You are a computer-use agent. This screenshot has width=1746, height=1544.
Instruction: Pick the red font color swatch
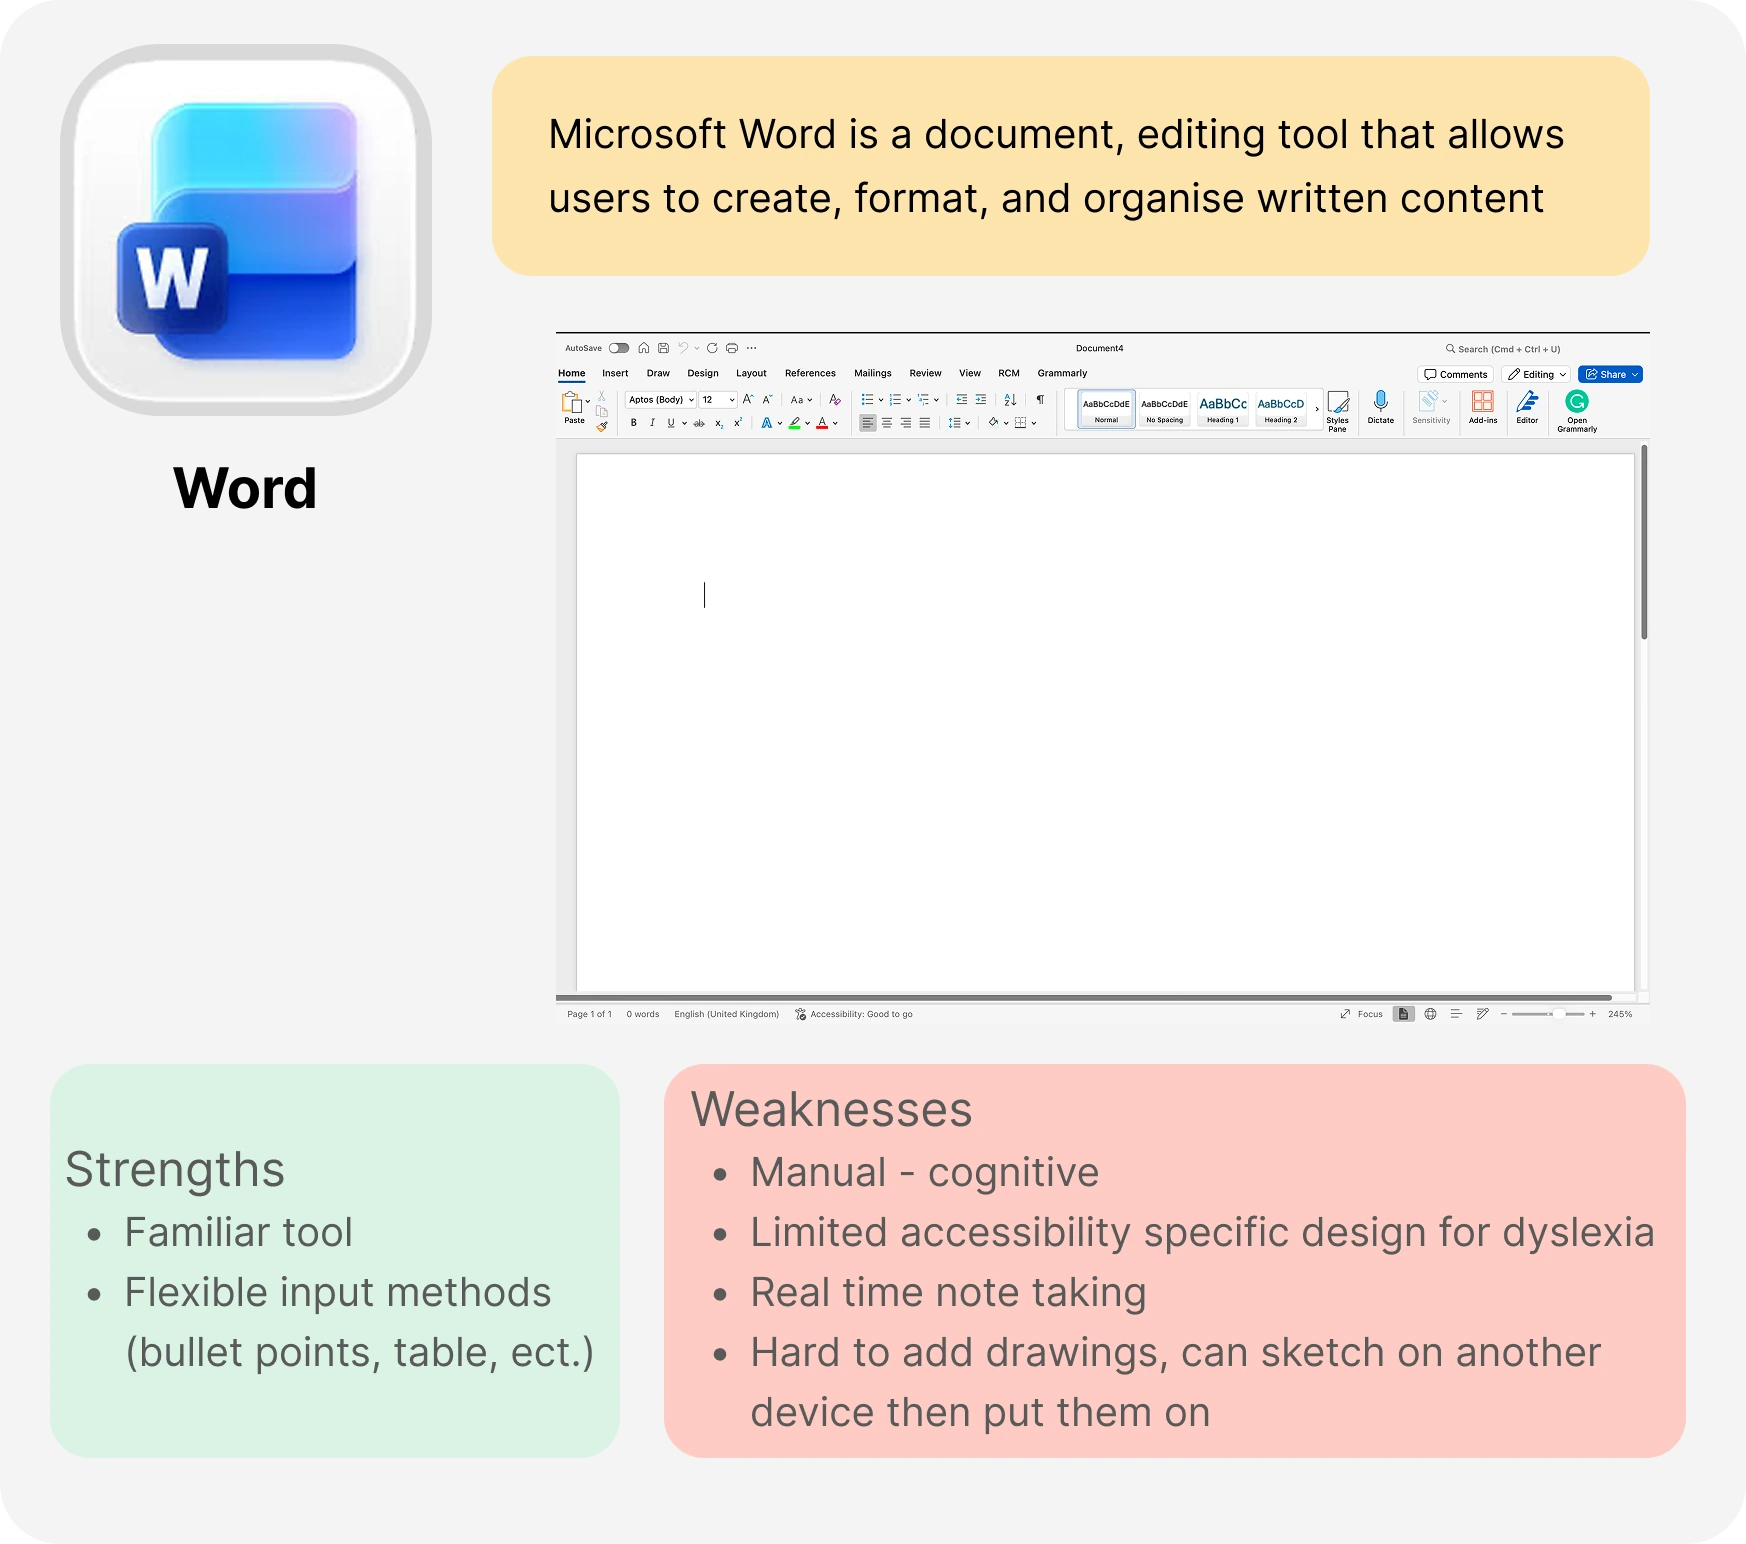coord(822,423)
